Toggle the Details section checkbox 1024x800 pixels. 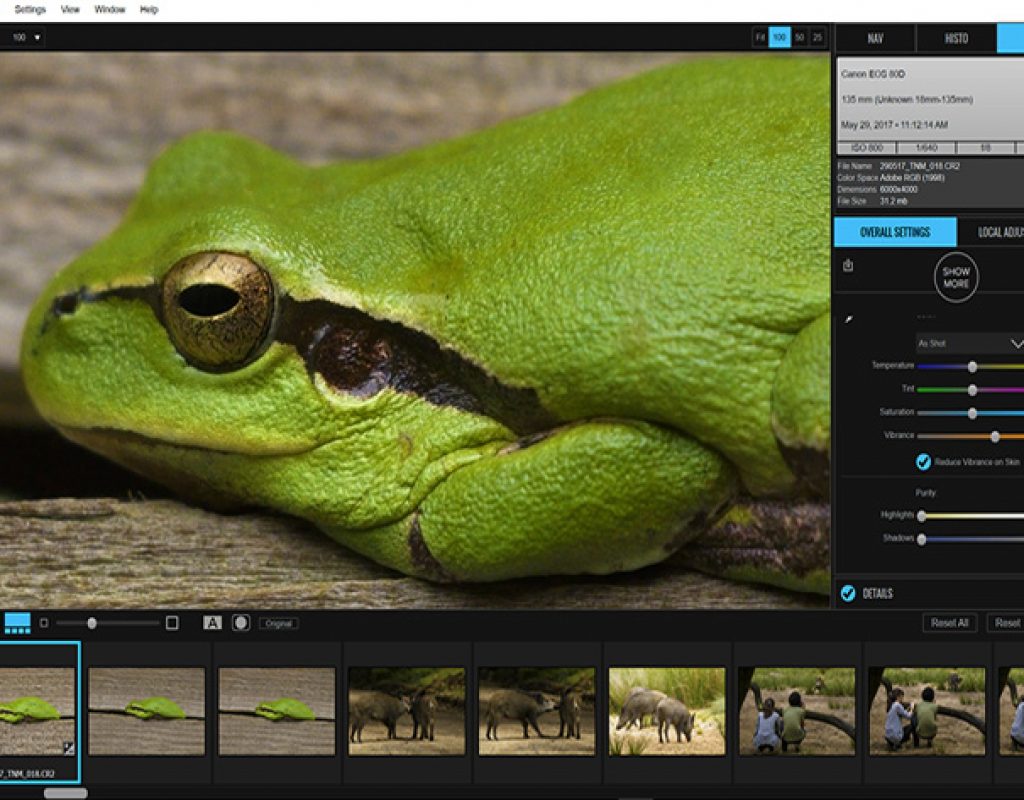[x=848, y=593]
